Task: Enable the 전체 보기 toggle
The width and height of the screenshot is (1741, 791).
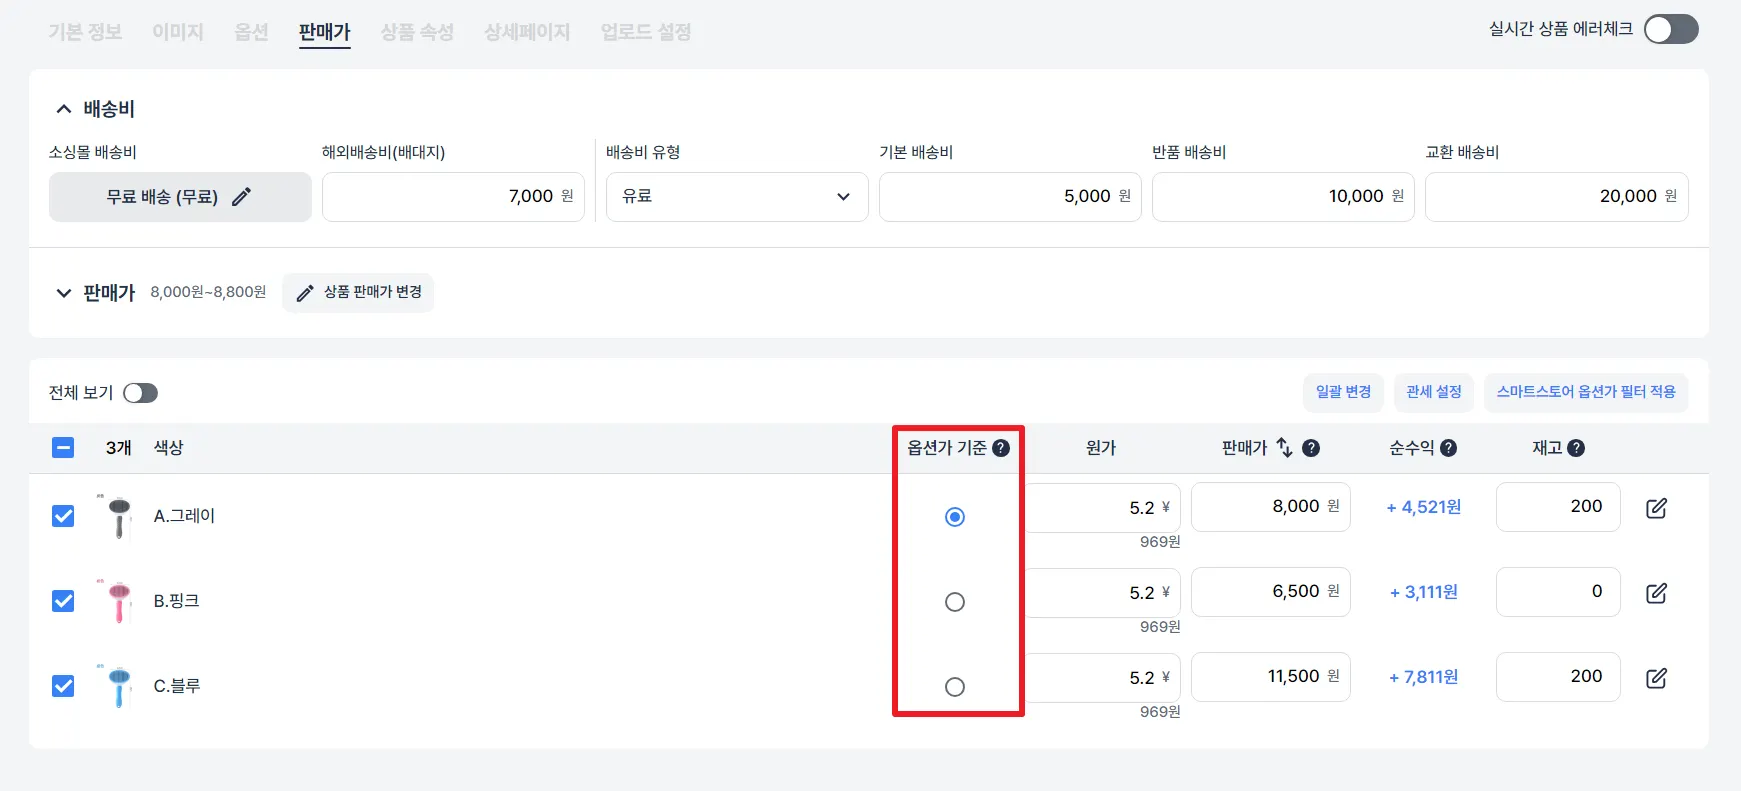Action: [140, 393]
